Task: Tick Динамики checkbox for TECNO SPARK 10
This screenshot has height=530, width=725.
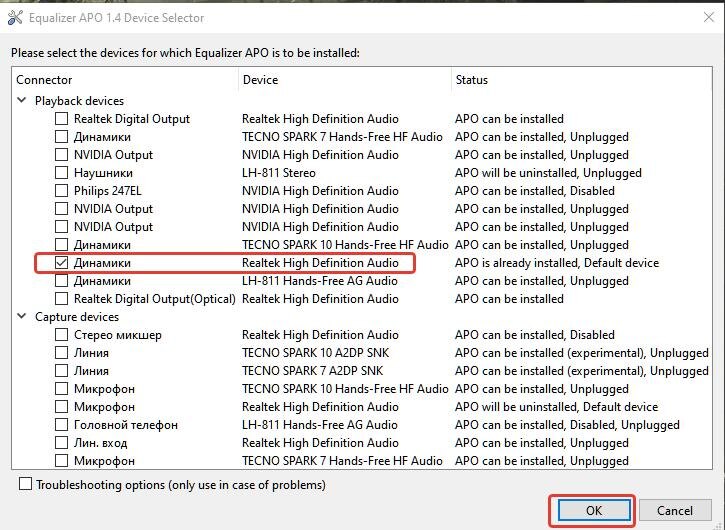Action: [x=61, y=245]
